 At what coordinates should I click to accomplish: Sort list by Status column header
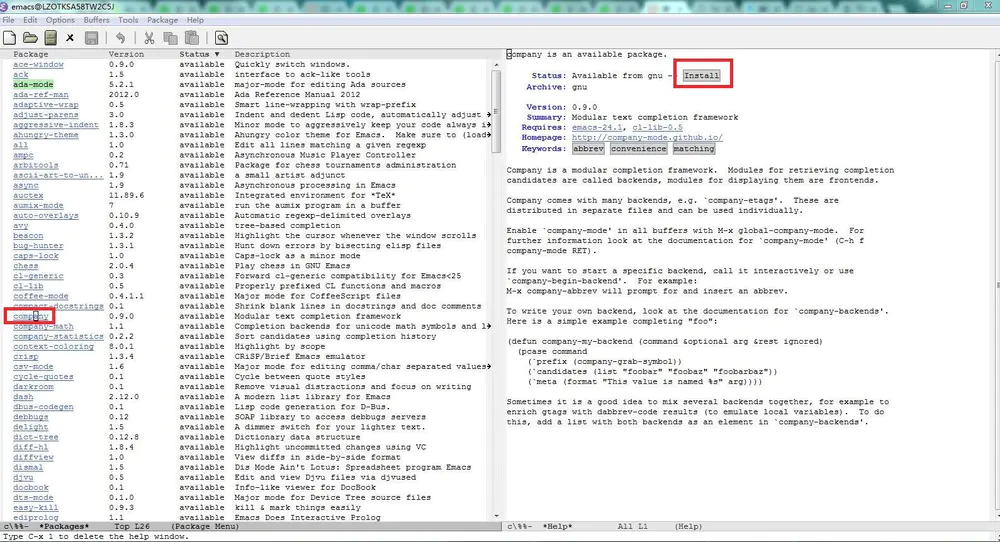[199, 54]
